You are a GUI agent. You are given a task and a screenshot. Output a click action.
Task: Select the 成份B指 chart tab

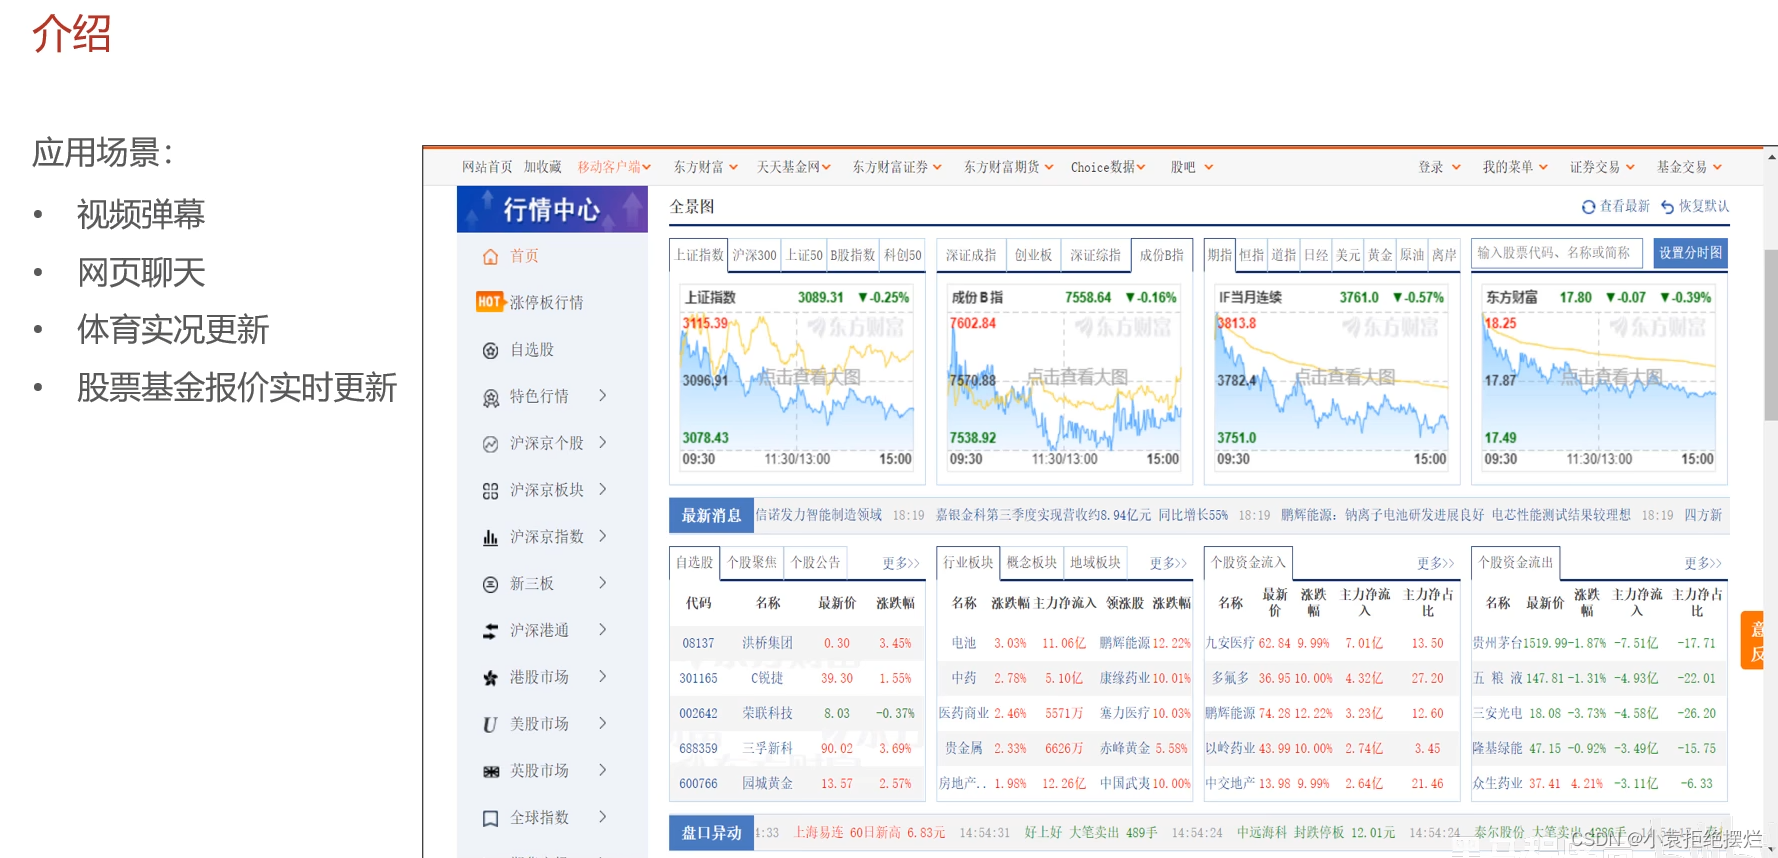click(1161, 255)
